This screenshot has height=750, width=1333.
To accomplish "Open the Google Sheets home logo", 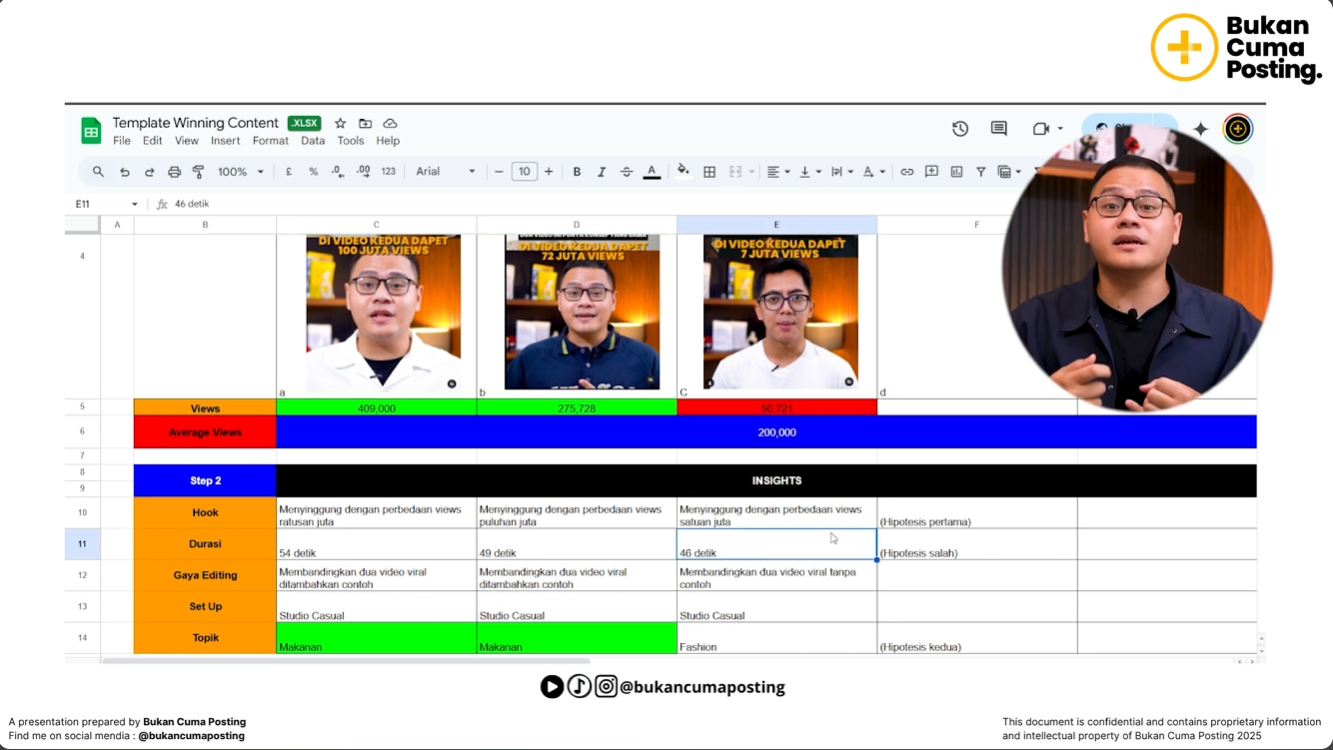I will pyautogui.click(x=91, y=130).
